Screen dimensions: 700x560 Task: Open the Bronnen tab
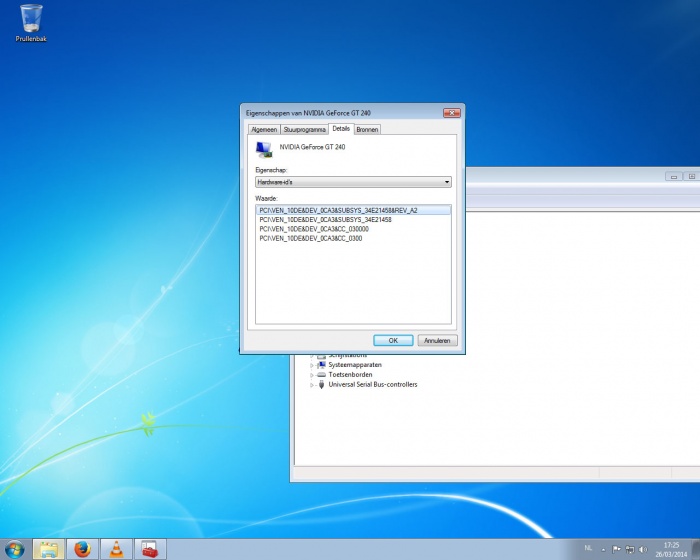[367, 130]
